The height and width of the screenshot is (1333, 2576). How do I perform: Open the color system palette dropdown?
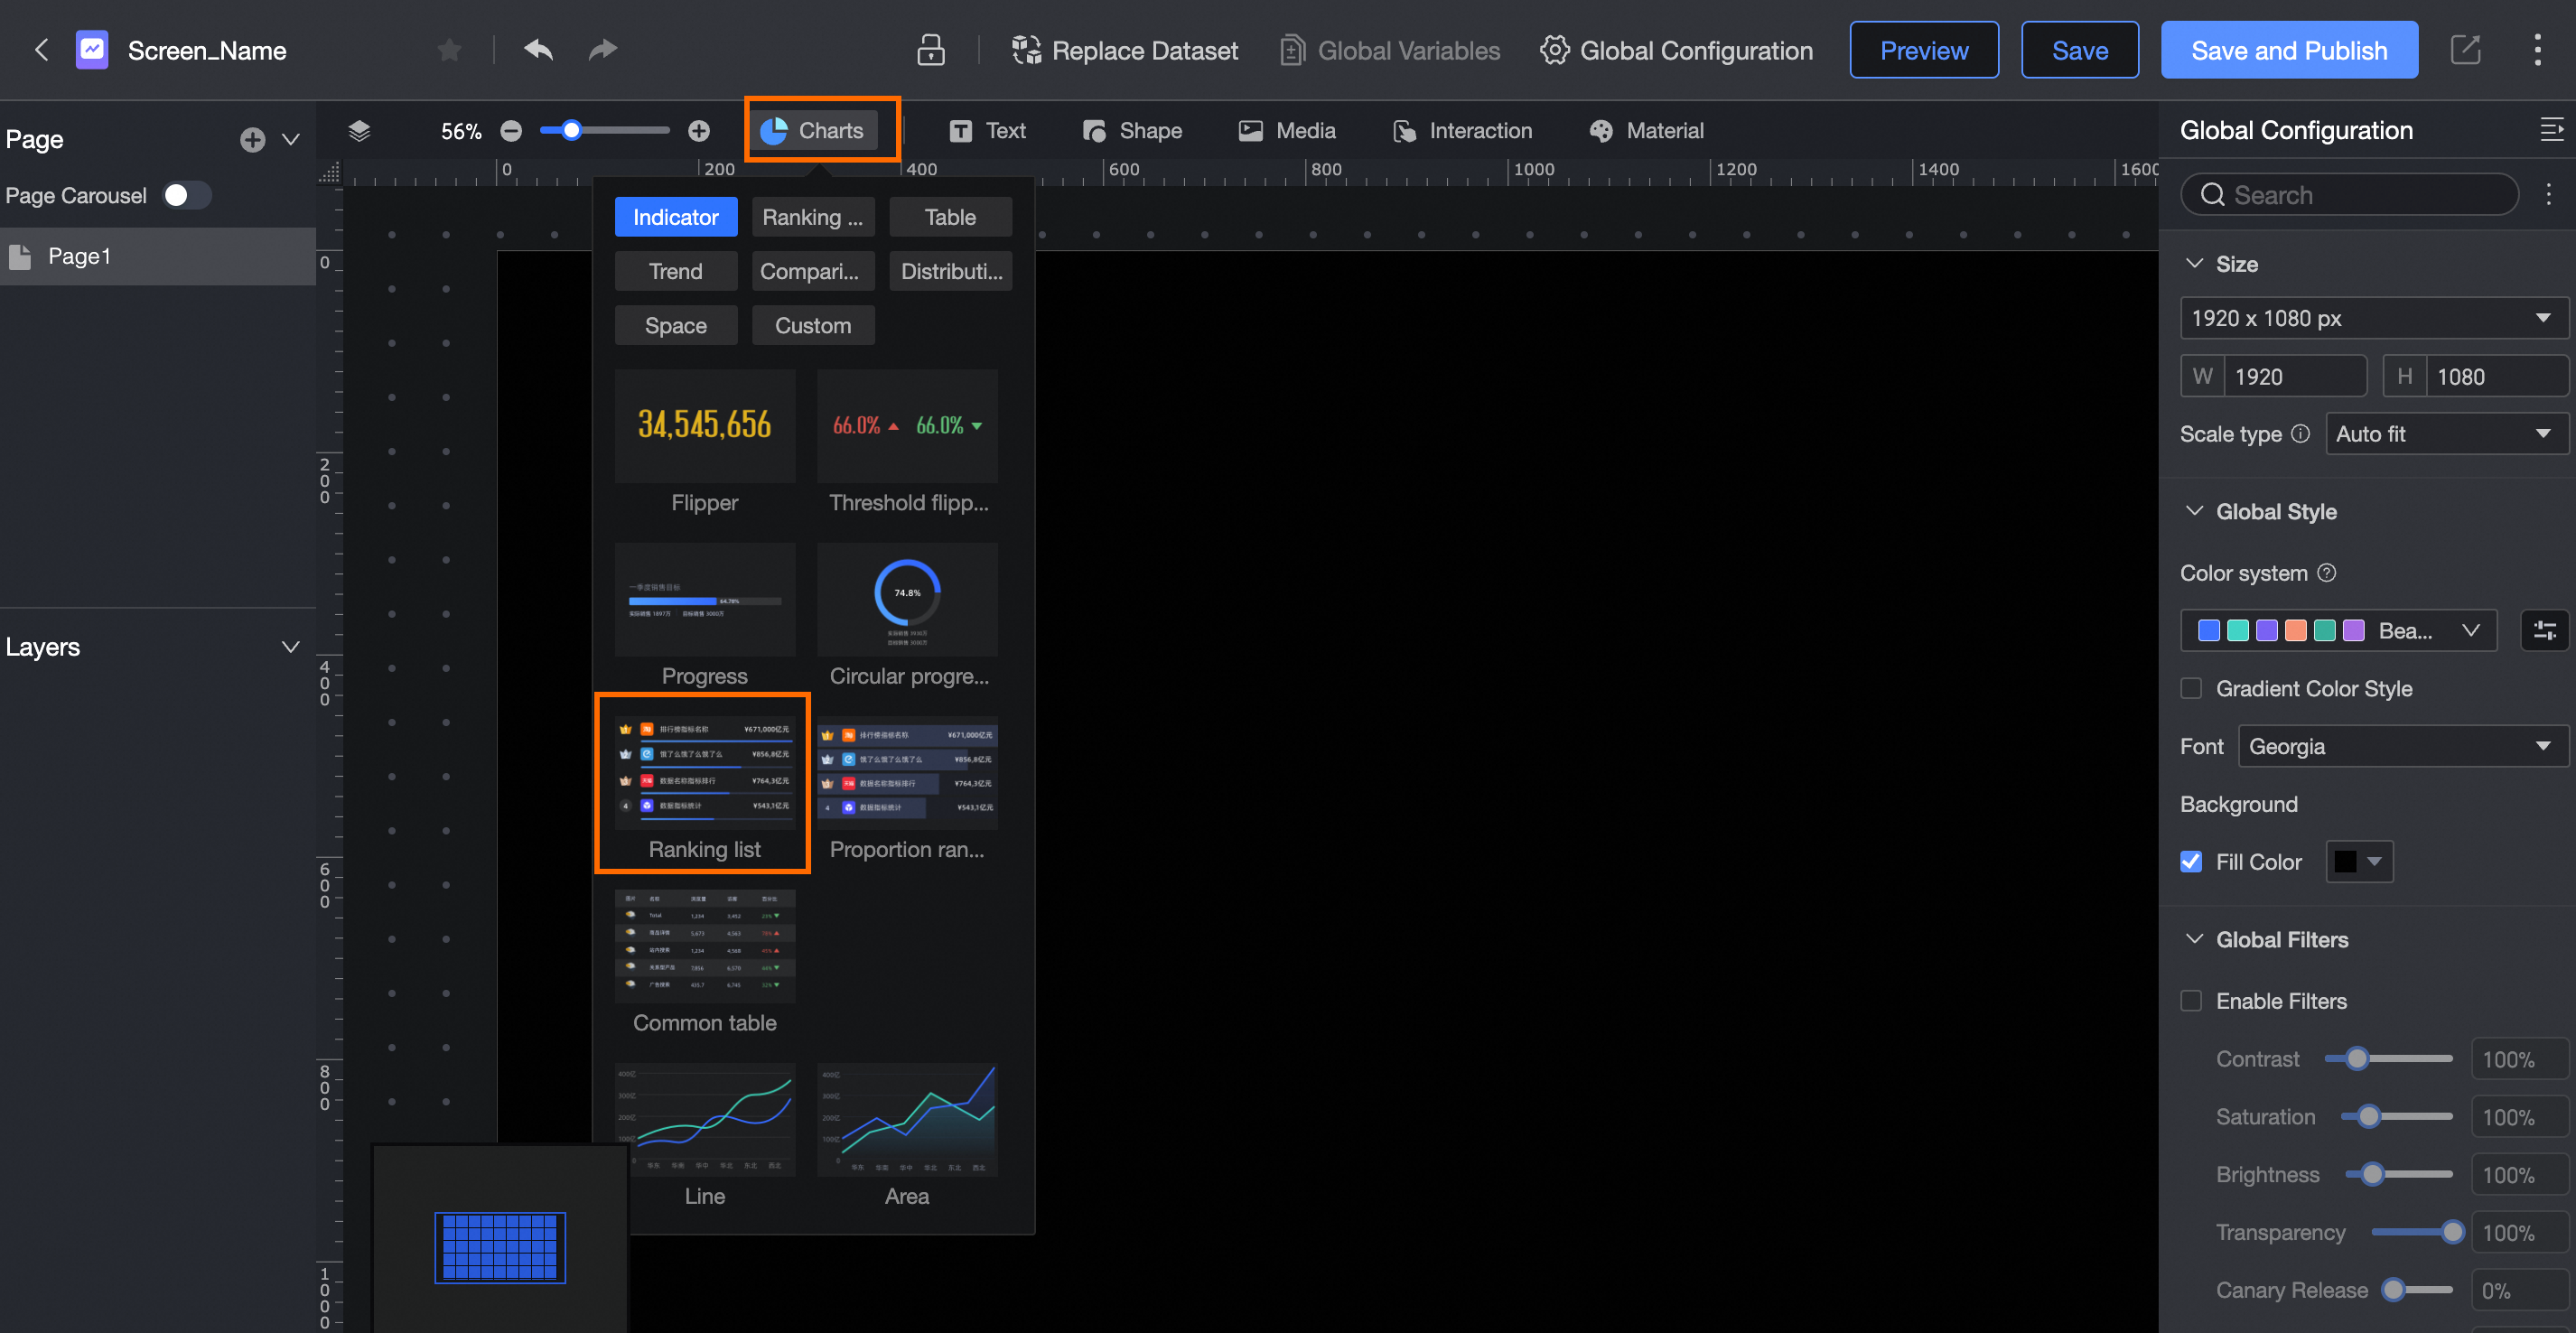coord(2338,630)
